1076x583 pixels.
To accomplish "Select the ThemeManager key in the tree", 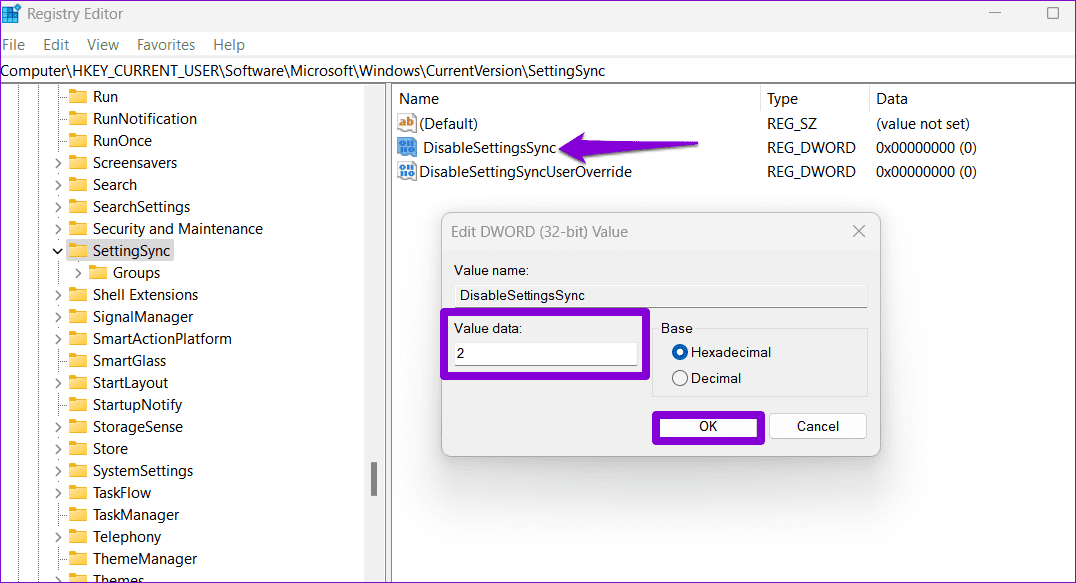I will (x=145, y=559).
